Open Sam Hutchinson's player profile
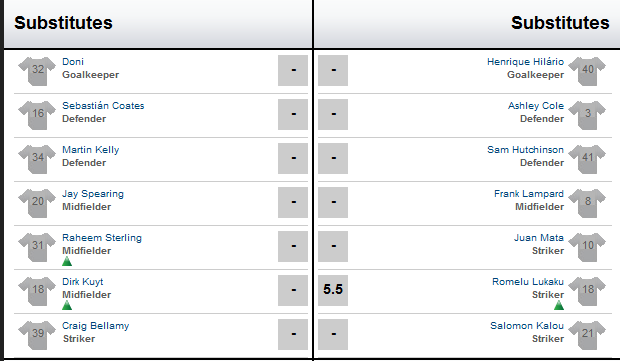620x361 pixels. [525, 150]
